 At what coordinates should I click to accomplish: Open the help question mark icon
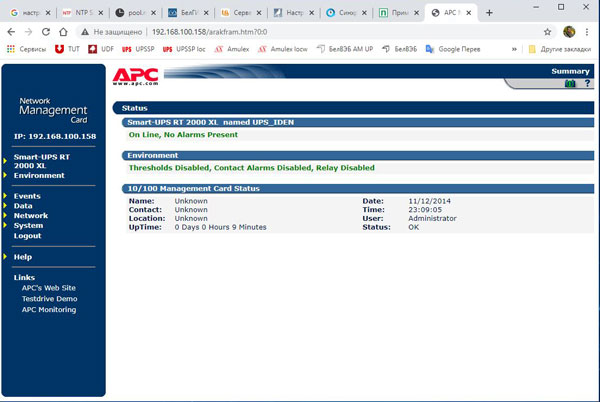pyautogui.click(x=586, y=84)
